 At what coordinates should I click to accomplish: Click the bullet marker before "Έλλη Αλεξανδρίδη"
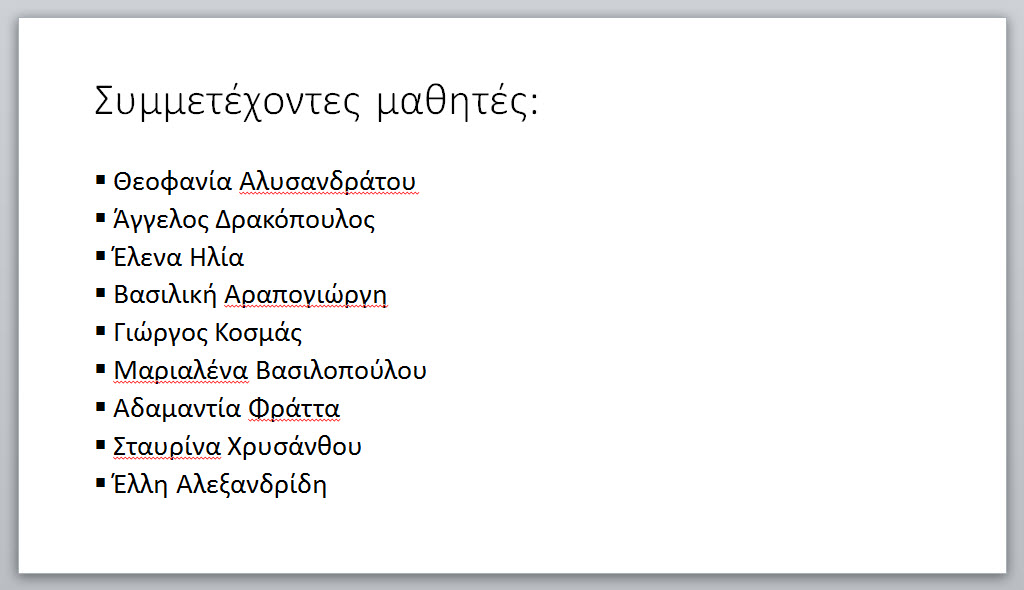[100, 483]
